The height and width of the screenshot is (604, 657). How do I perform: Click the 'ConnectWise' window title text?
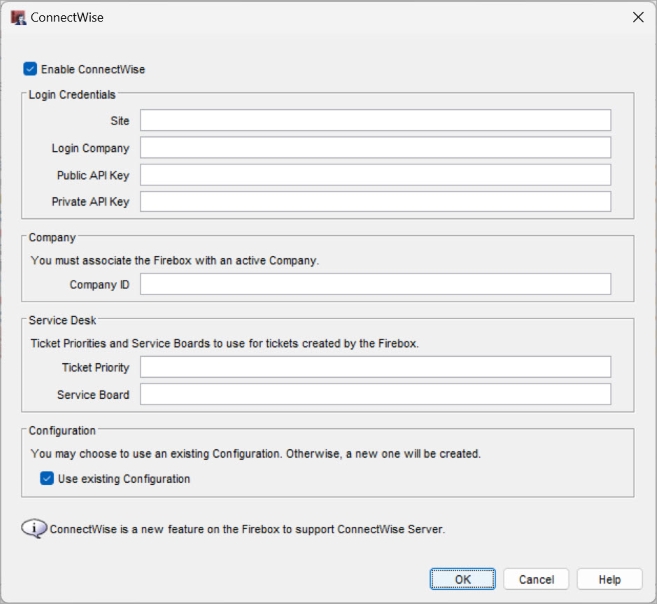pos(67,18)
